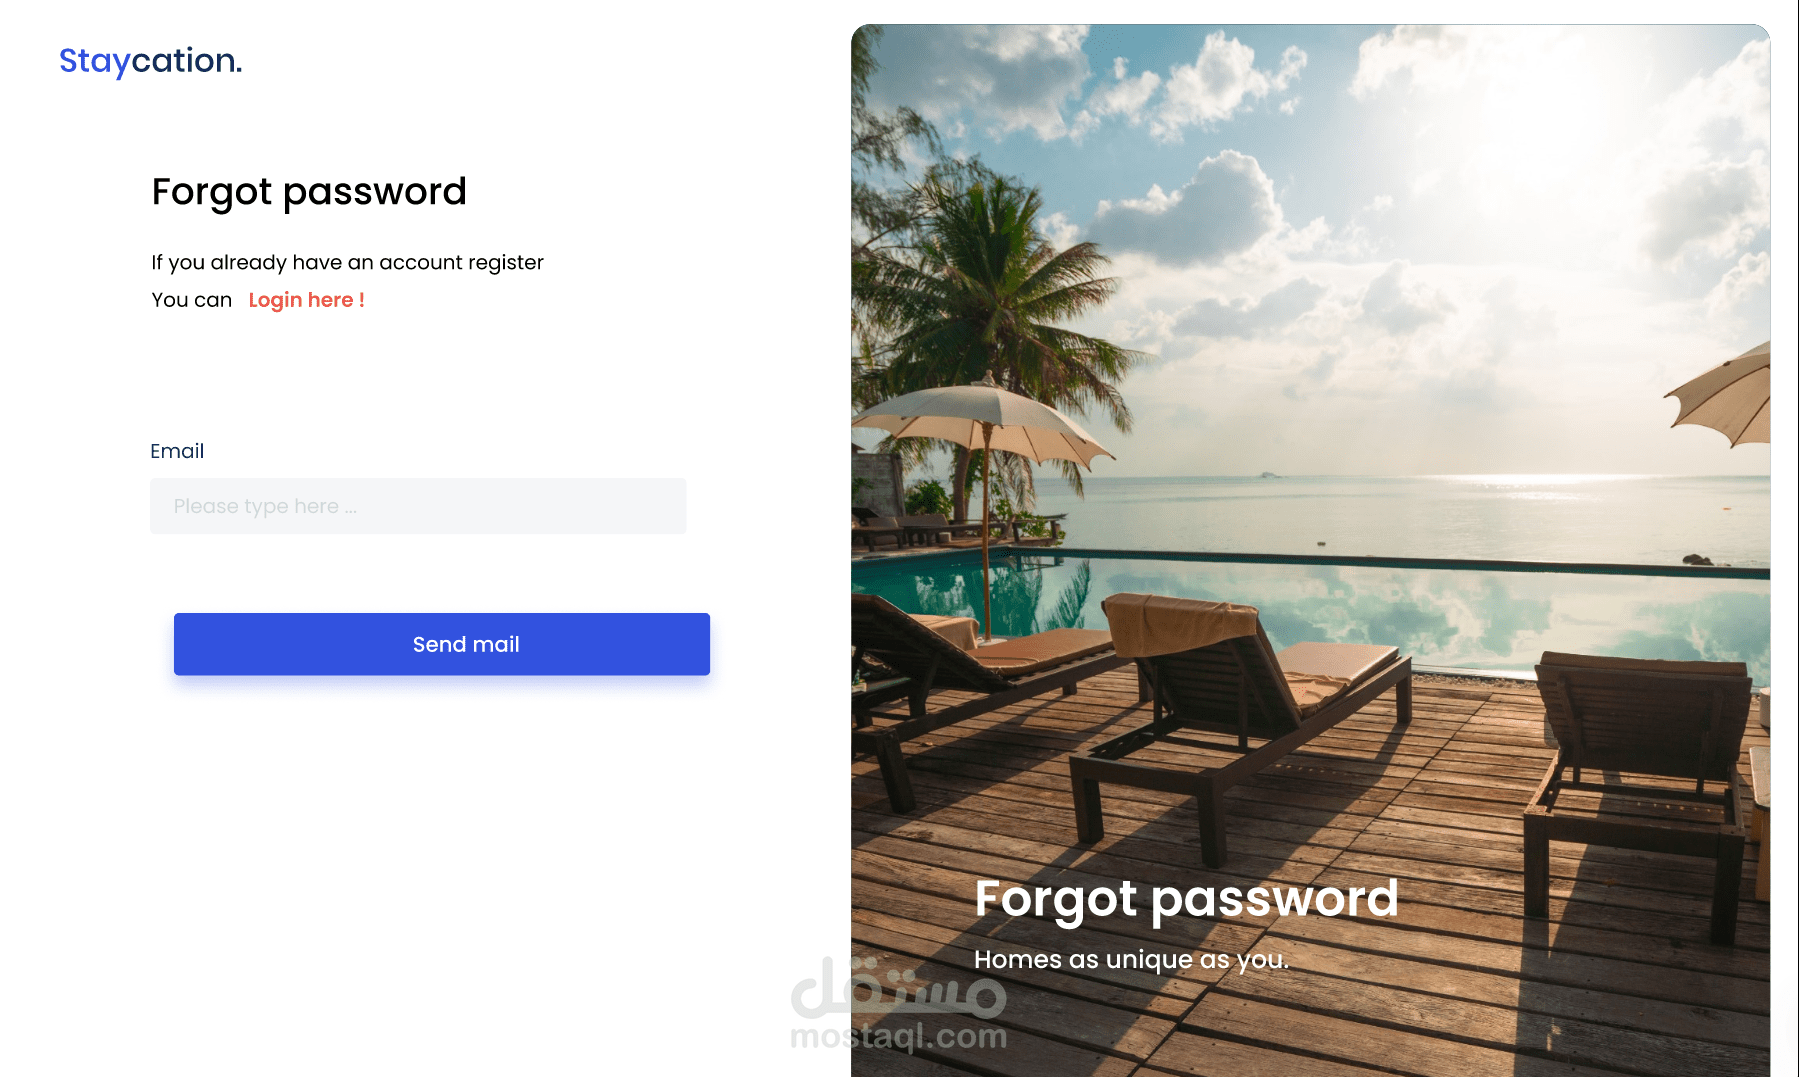1799x1077 pixels.
Task: Click the "You can" text
Action: click(192, 300)
